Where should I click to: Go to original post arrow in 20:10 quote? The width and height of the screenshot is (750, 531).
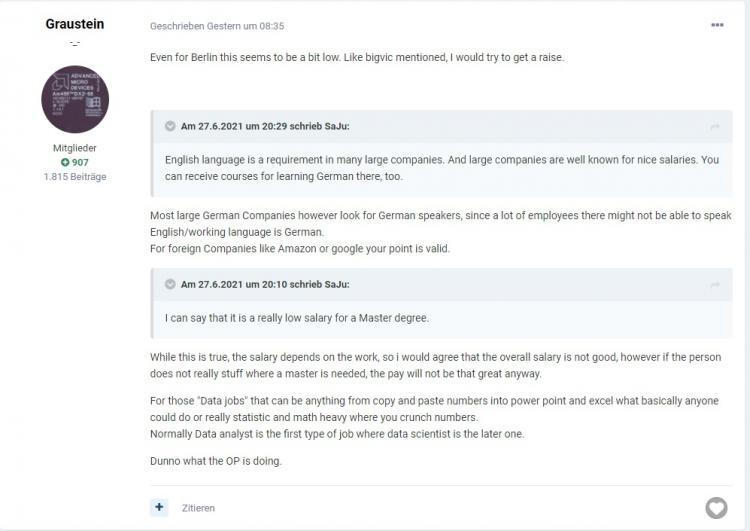click(715, 285)
